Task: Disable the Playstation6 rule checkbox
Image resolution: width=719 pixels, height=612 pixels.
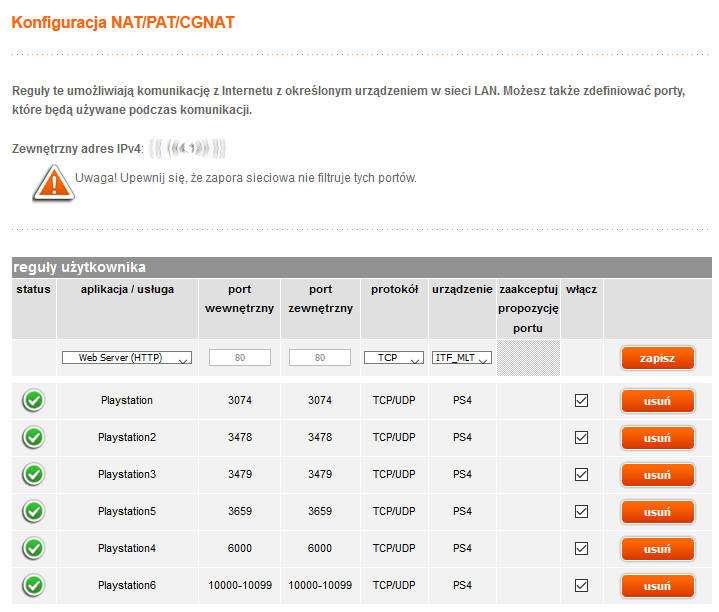Action: tap(581, 585)
